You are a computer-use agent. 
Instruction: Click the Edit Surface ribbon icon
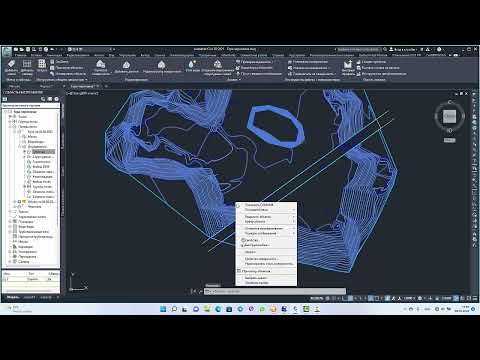coord(161,64)
